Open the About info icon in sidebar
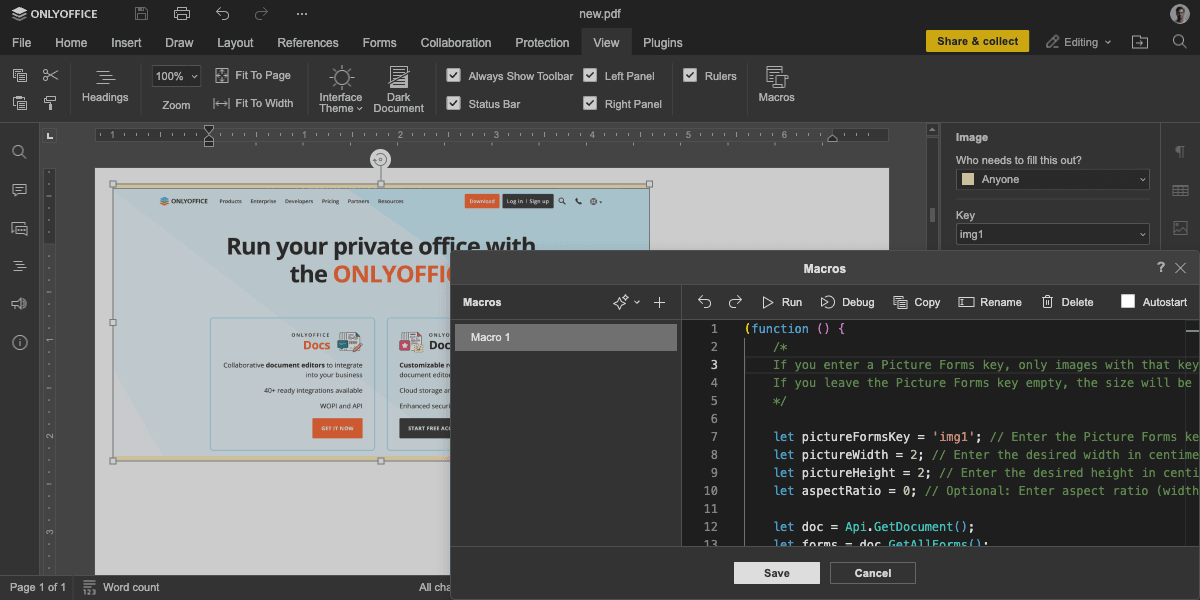The height and width of the screenshot is (600, 1200). 19,342
